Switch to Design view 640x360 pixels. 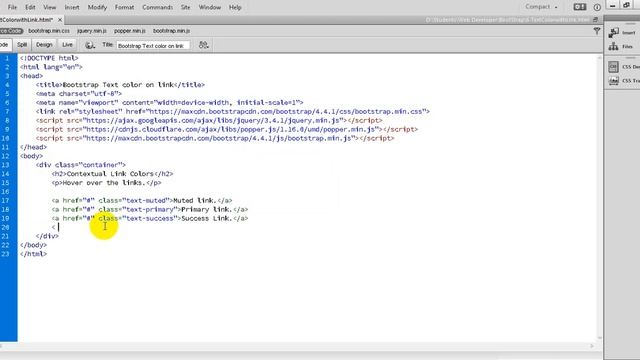pyautogui.click(x=44, y=45)
